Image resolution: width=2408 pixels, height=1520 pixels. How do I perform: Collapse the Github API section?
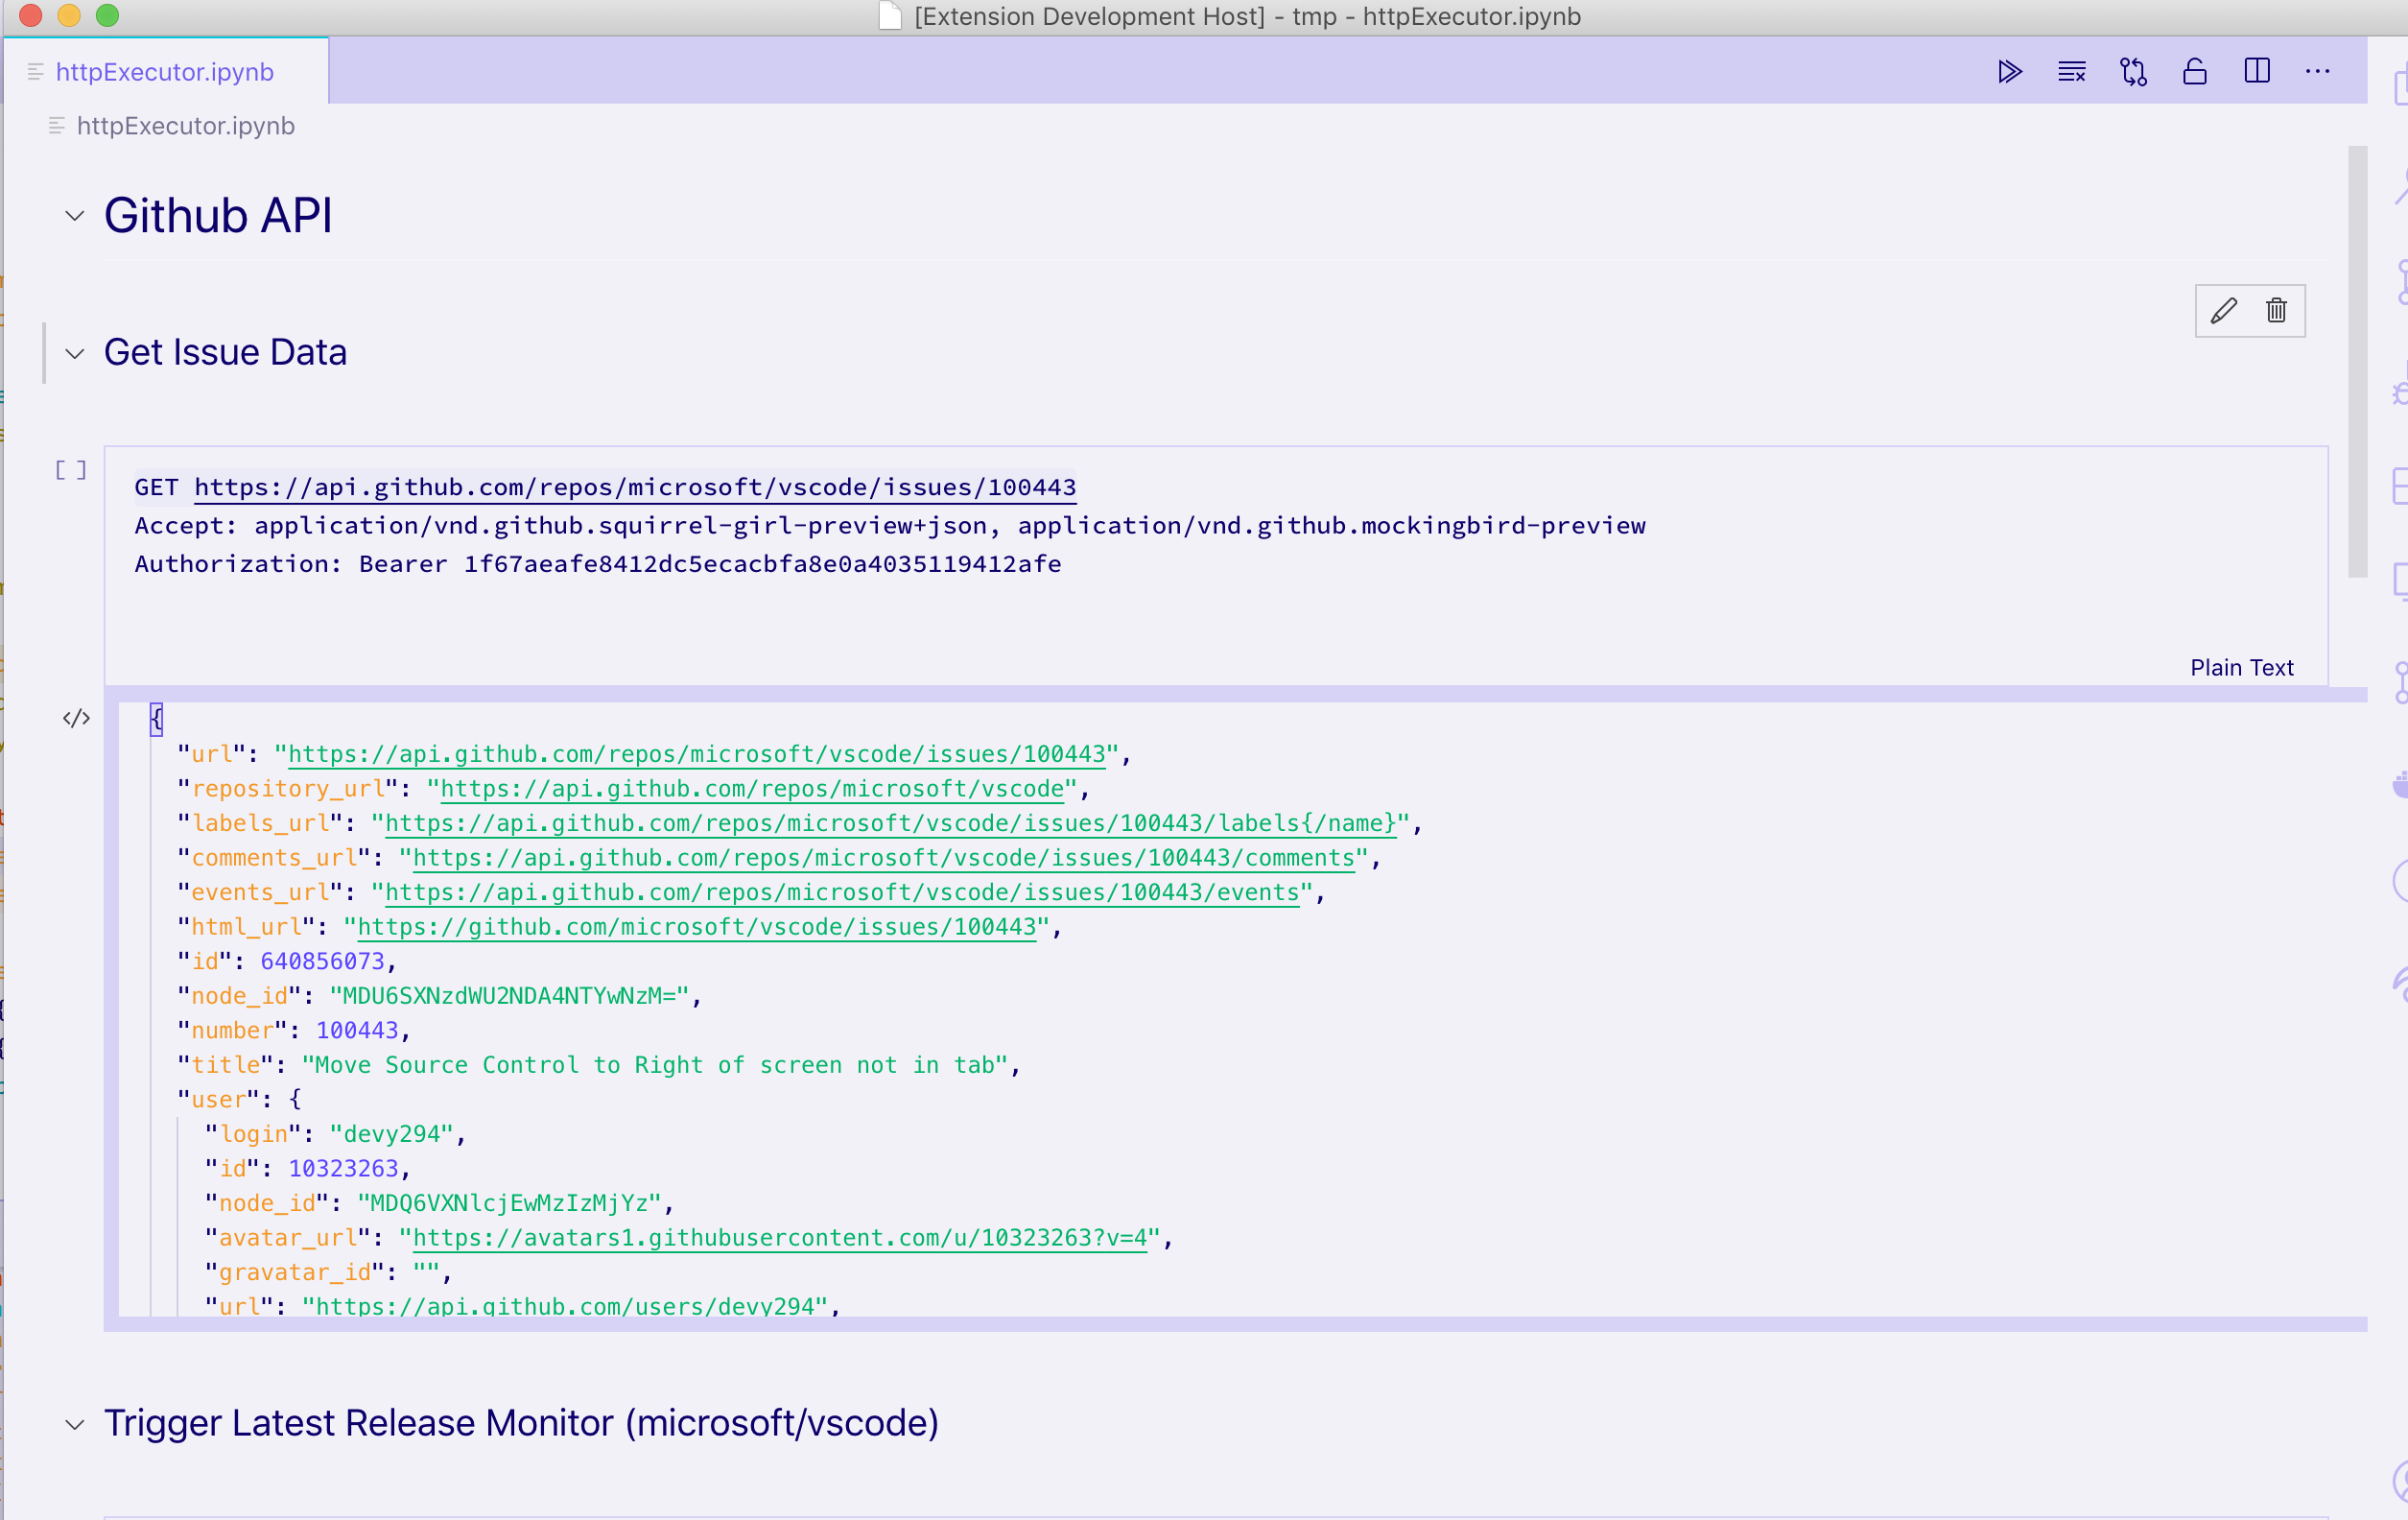[75, 216]
